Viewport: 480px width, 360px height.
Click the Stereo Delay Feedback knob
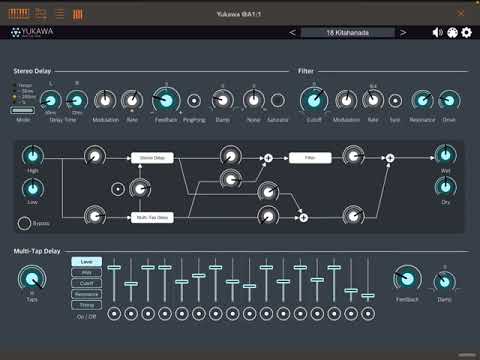coord(166,100)
